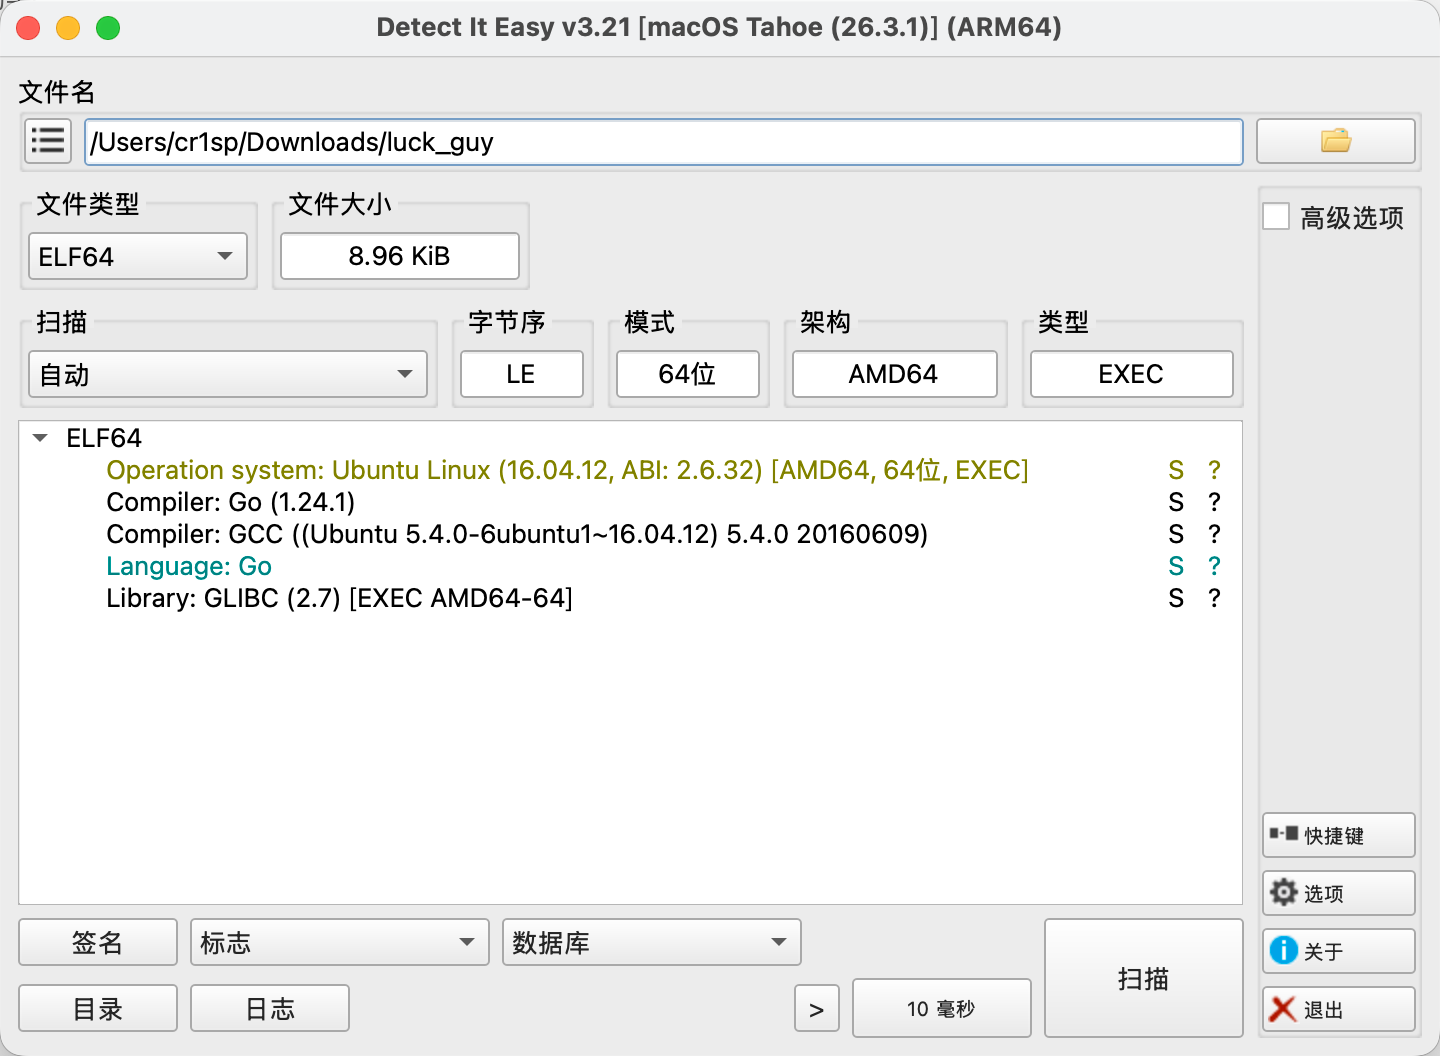Click ? on Compiler: GCC row
The image size is (1440, 1056).
click(1214, 534)
